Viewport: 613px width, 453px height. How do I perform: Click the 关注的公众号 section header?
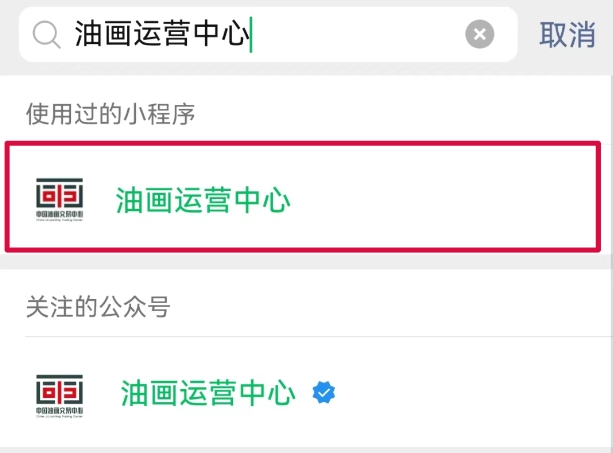[98, 306]
